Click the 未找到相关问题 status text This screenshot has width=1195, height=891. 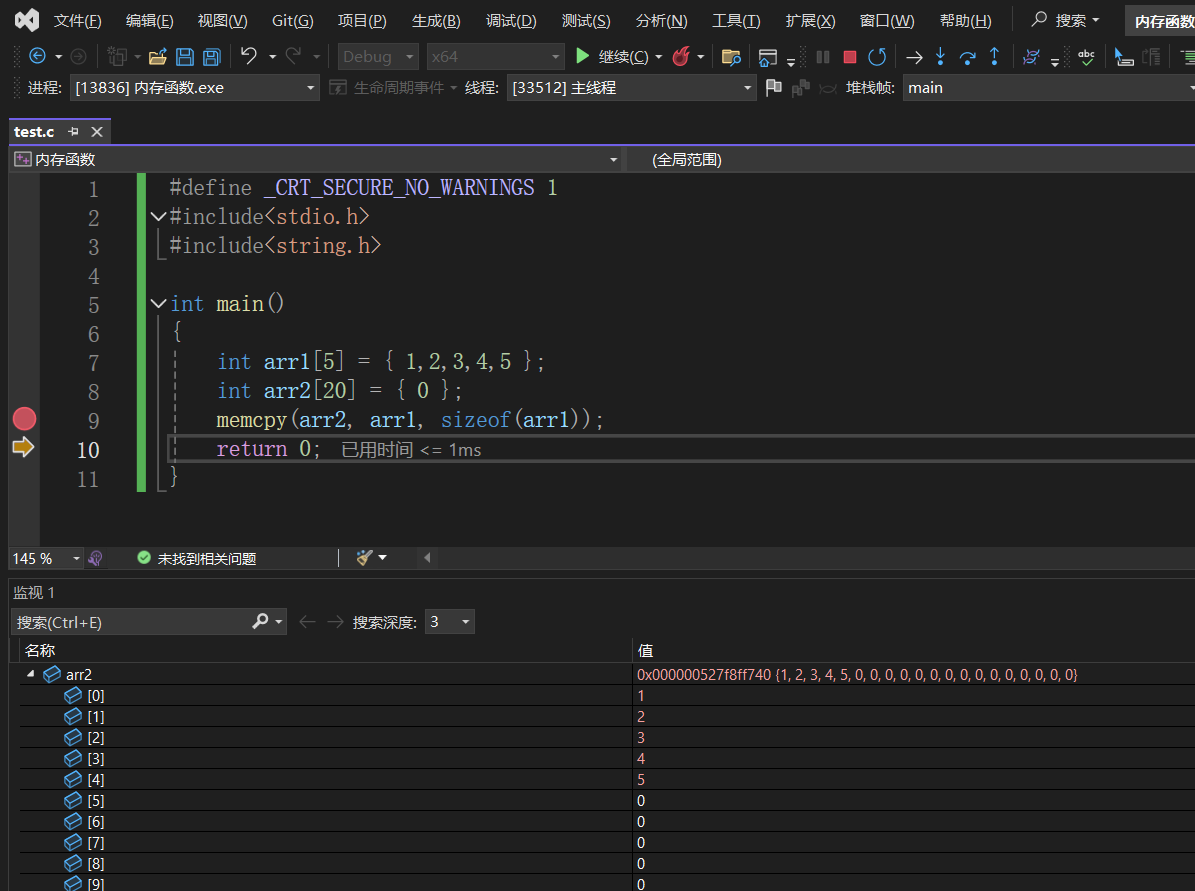[x=207, y=559]
